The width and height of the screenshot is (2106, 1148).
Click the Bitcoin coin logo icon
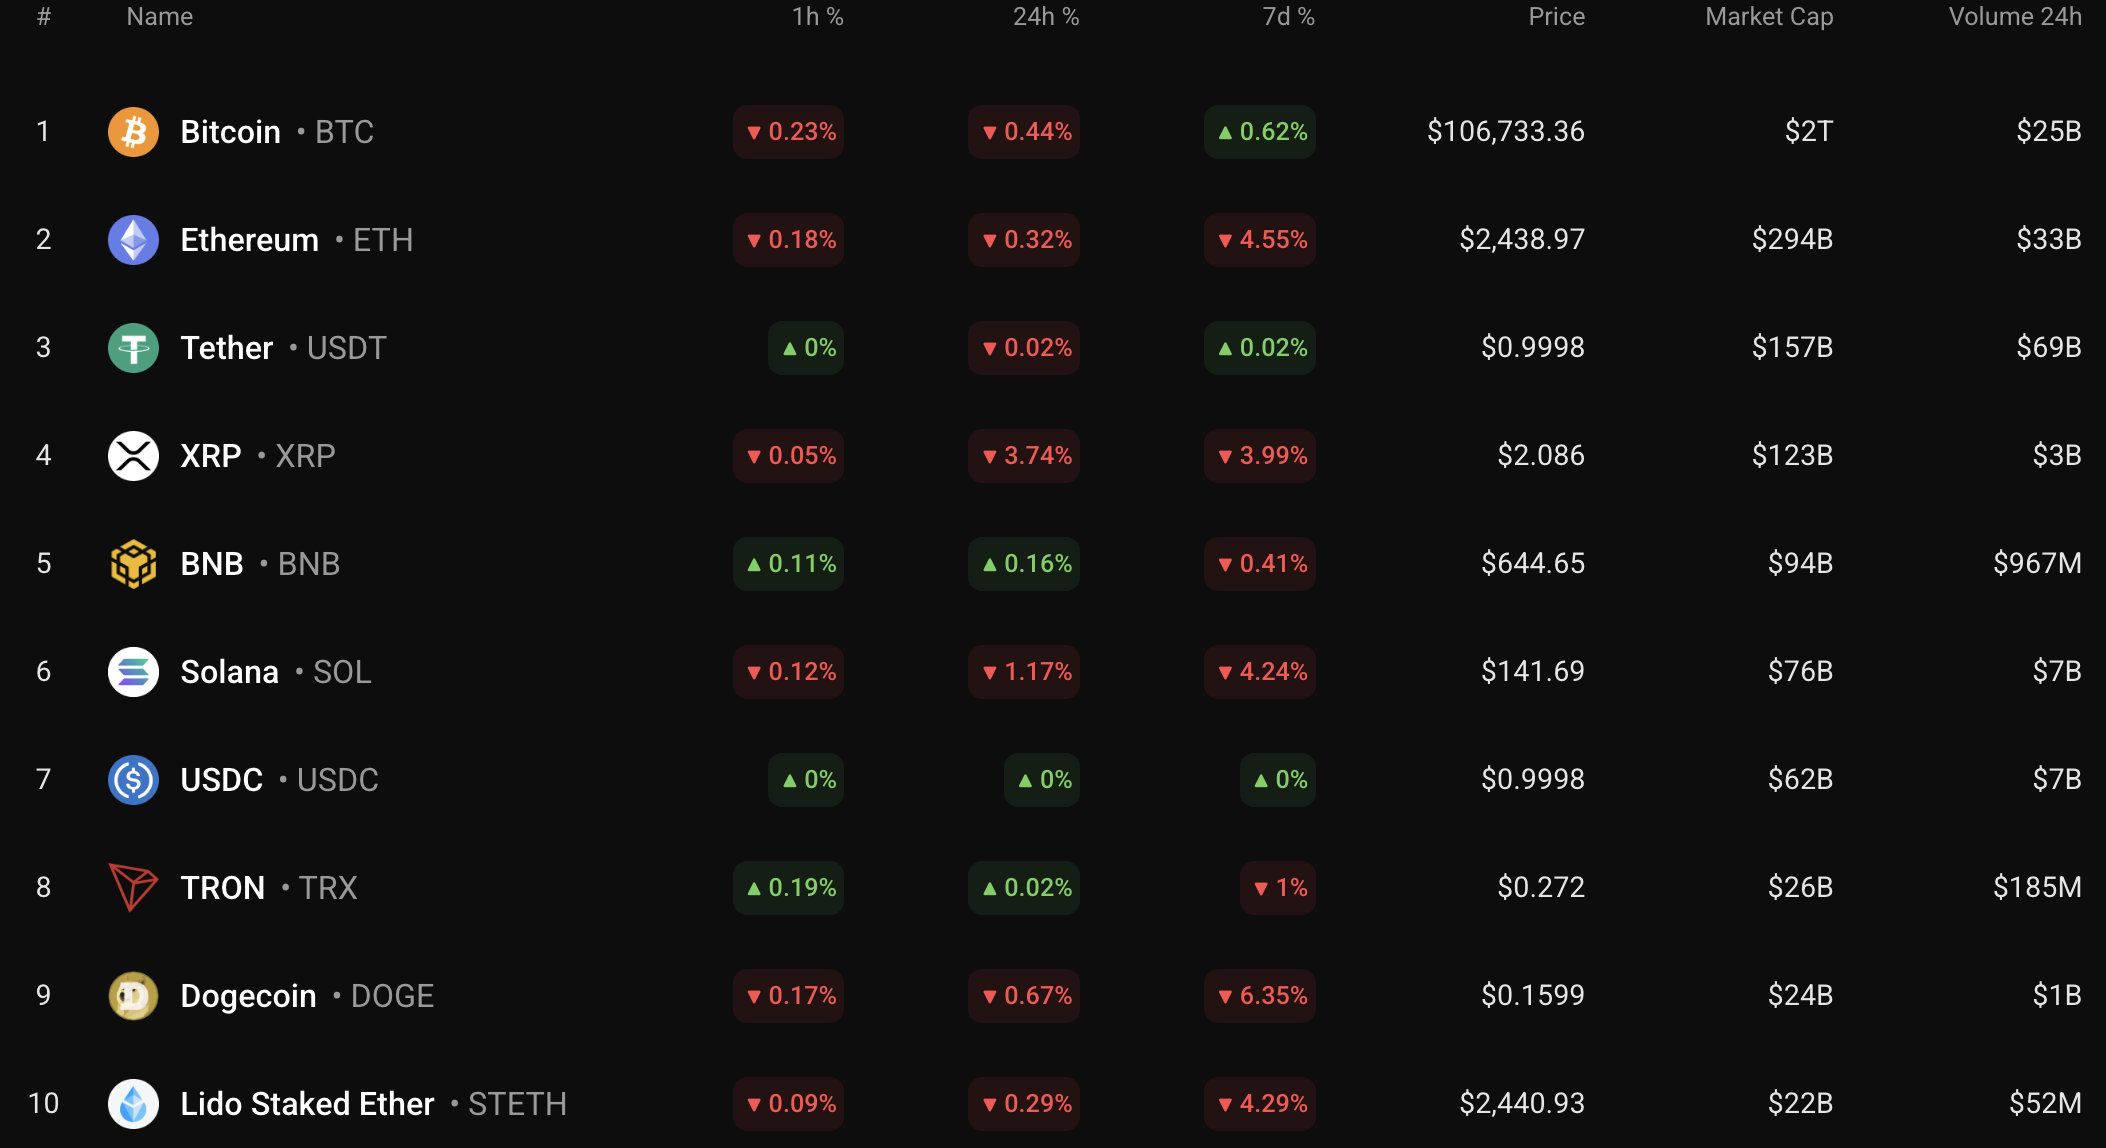coord(133,132)
